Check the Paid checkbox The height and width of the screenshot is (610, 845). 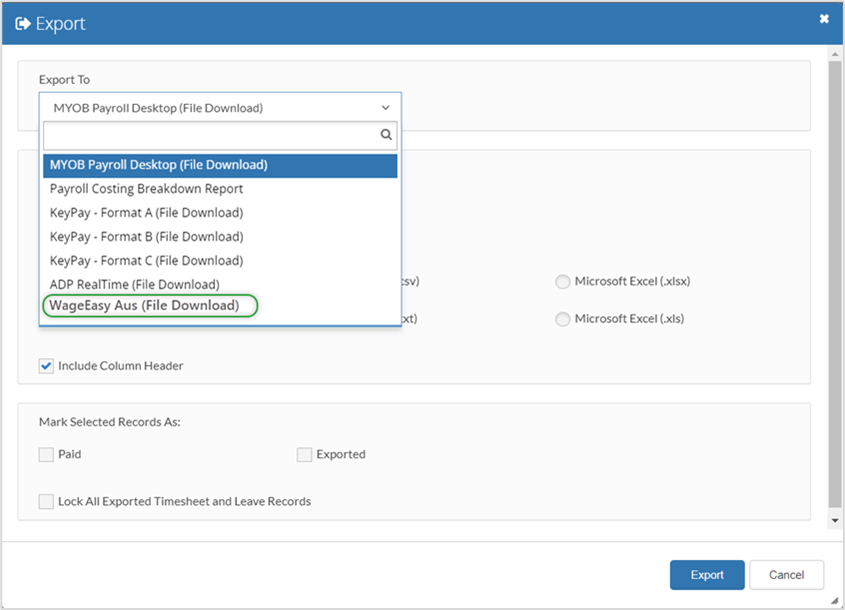pyautogui.click(x=46, y=454)
